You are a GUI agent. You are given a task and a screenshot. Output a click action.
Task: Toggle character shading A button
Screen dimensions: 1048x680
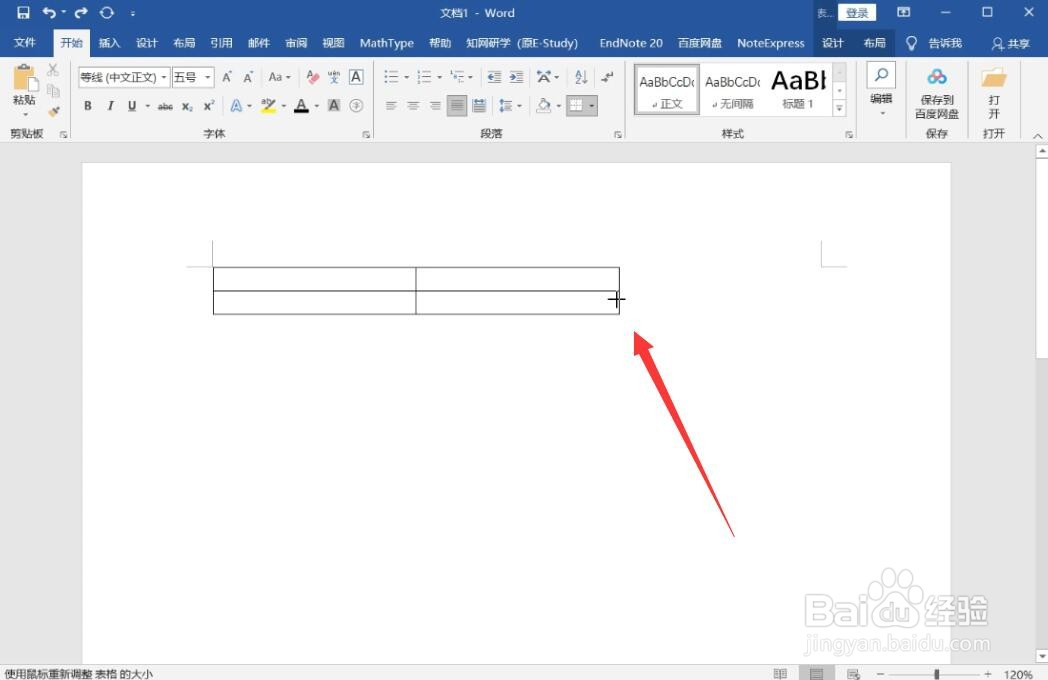[x=334, y=106]
